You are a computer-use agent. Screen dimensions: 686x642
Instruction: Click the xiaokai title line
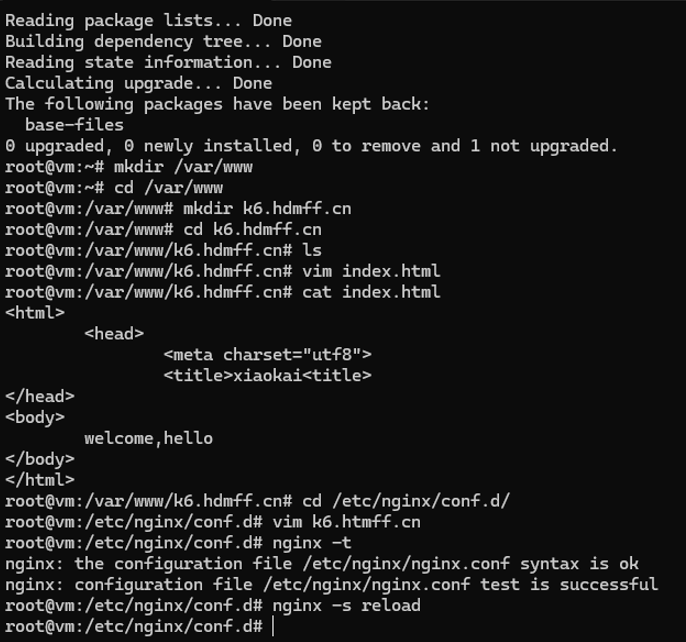point(267,375)
